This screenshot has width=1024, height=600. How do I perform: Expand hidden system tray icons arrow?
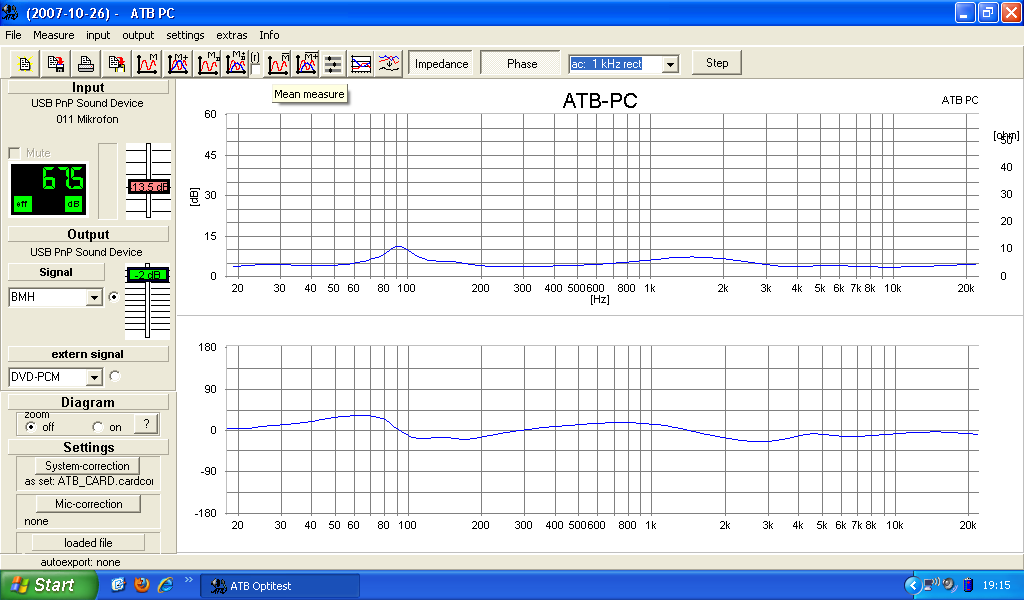(913, 585)
